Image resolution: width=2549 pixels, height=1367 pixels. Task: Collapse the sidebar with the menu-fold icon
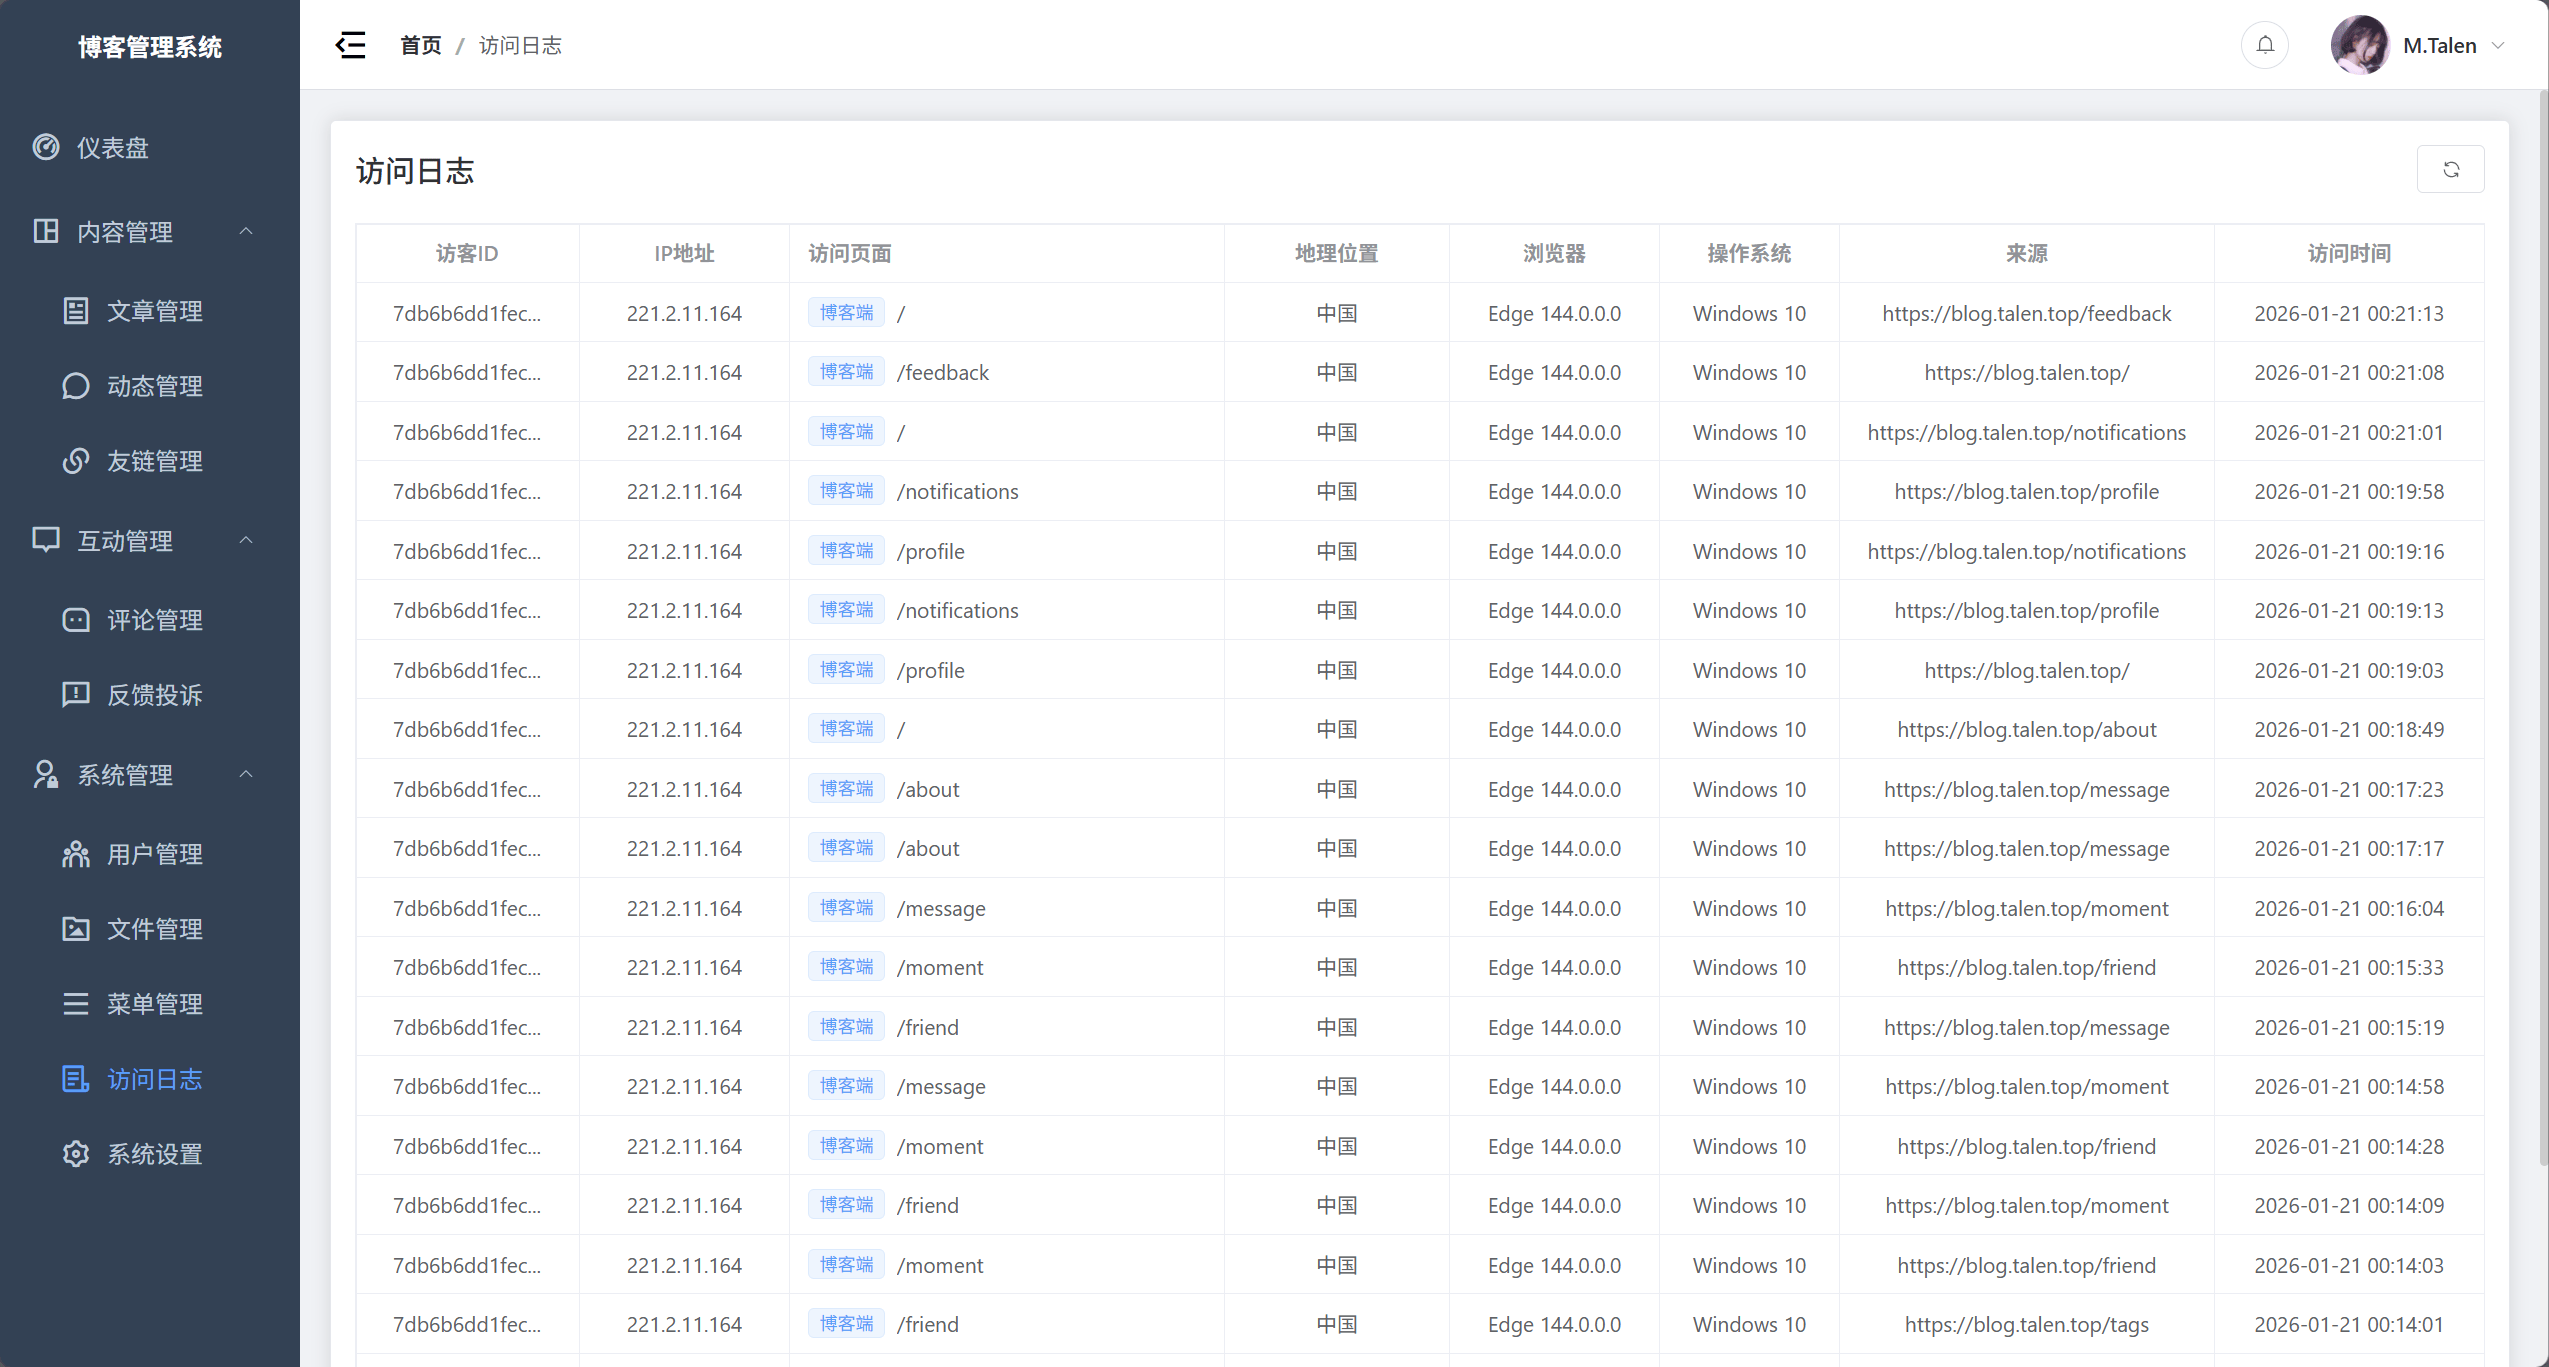(350, 45)
